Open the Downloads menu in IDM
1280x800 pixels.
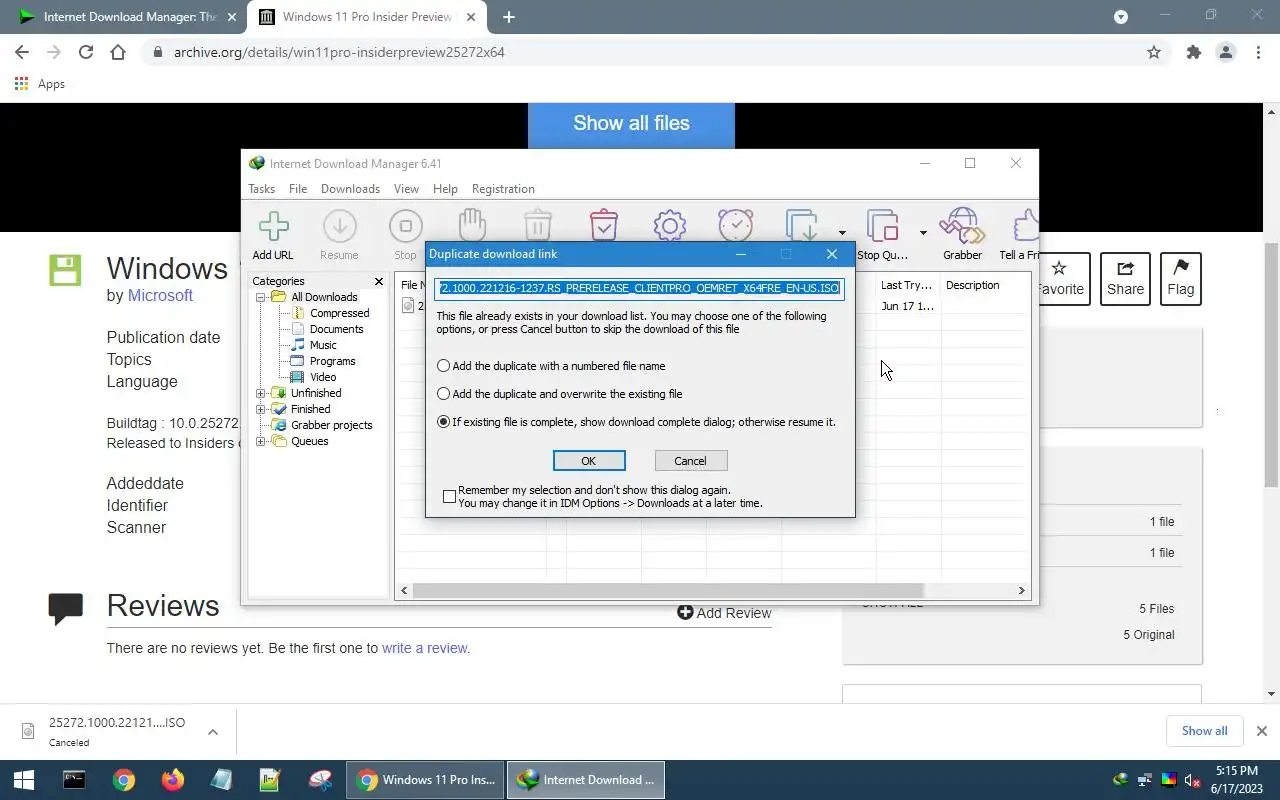tap(350, 189)
